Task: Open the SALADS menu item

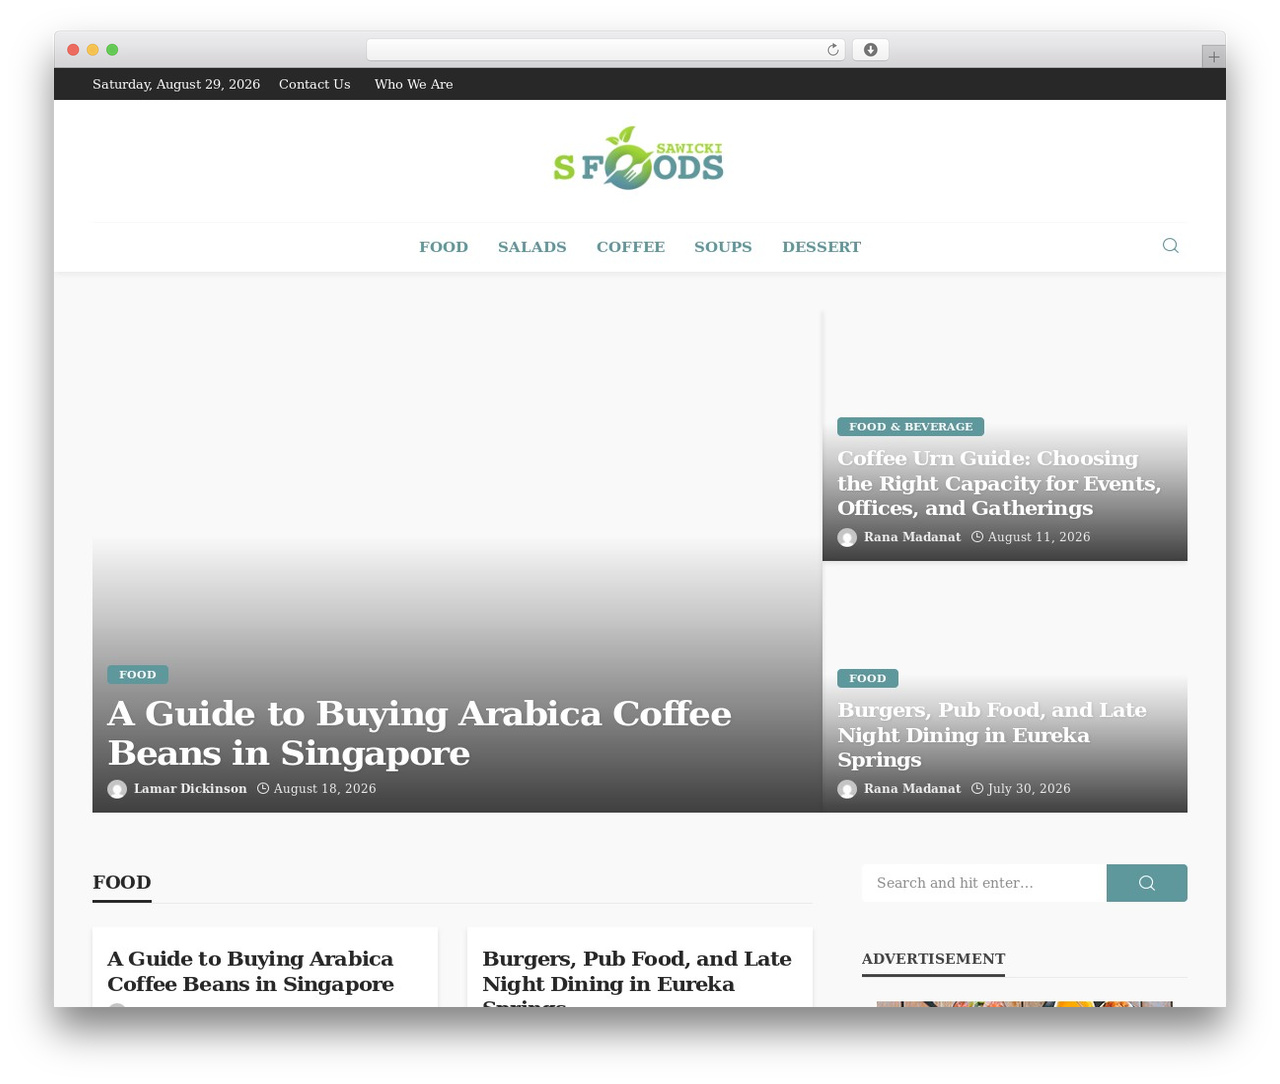Action: [x=532, y=247]
